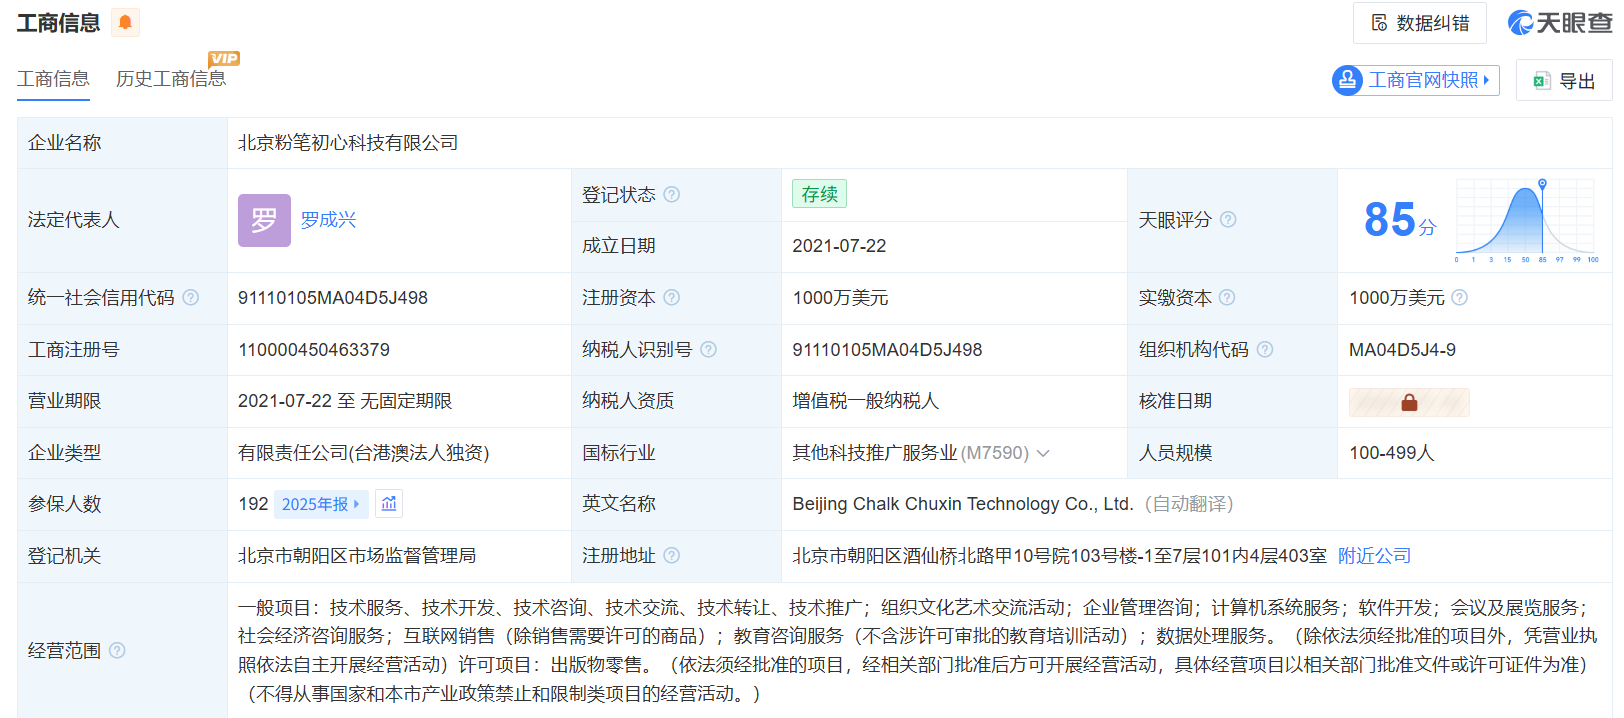
Task: Click the 北京市朝阳区市场监督管理局 registrar value
Action: 357,556
